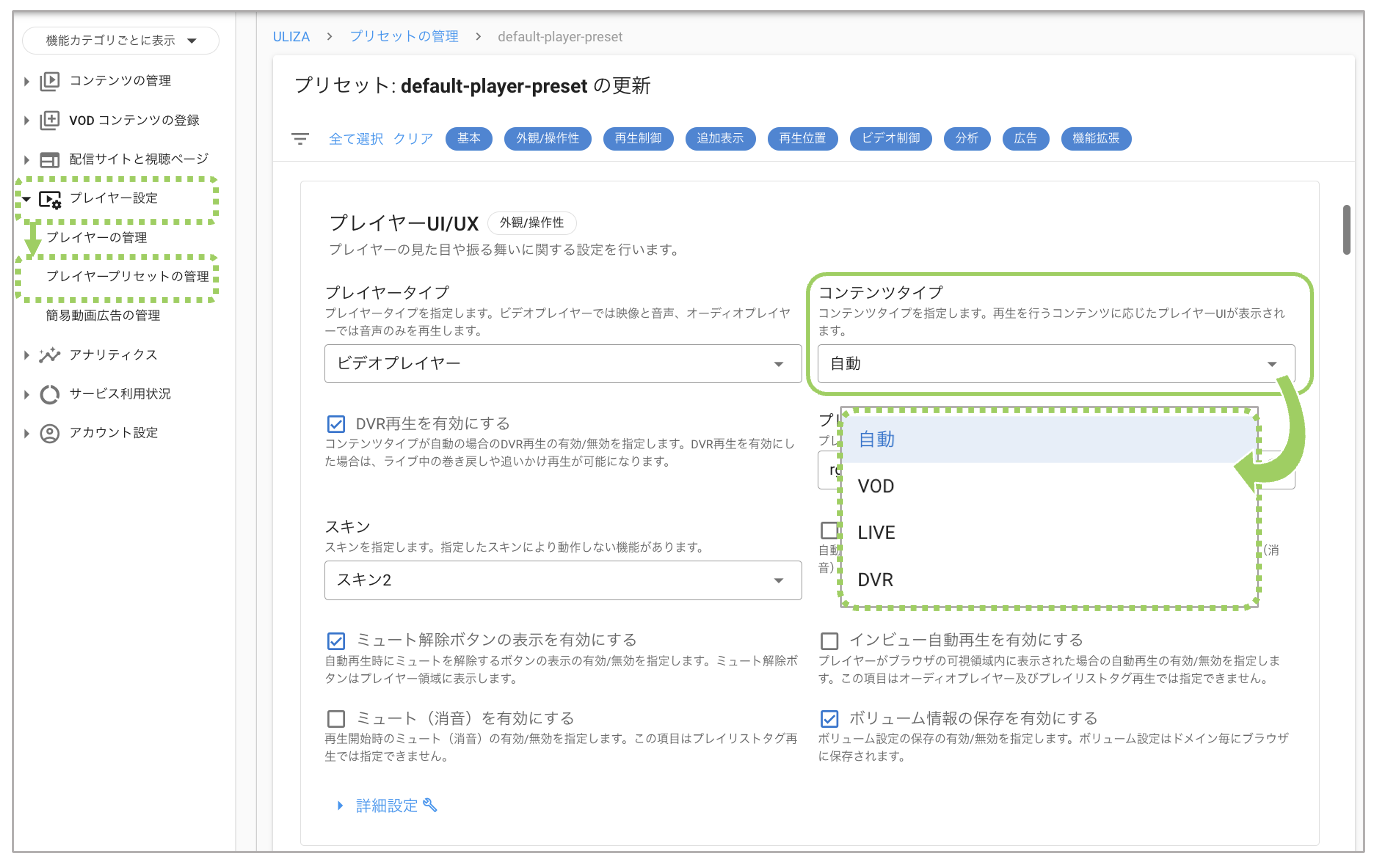Expand the 詳細設定 section
The height and width of the screenshot is (864, 1374).
386,805
